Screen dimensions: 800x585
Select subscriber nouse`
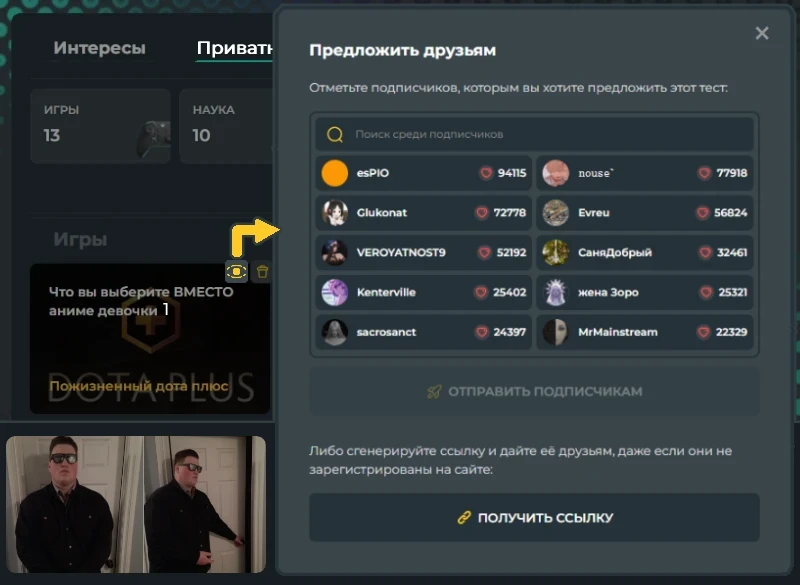click(644, 173)
